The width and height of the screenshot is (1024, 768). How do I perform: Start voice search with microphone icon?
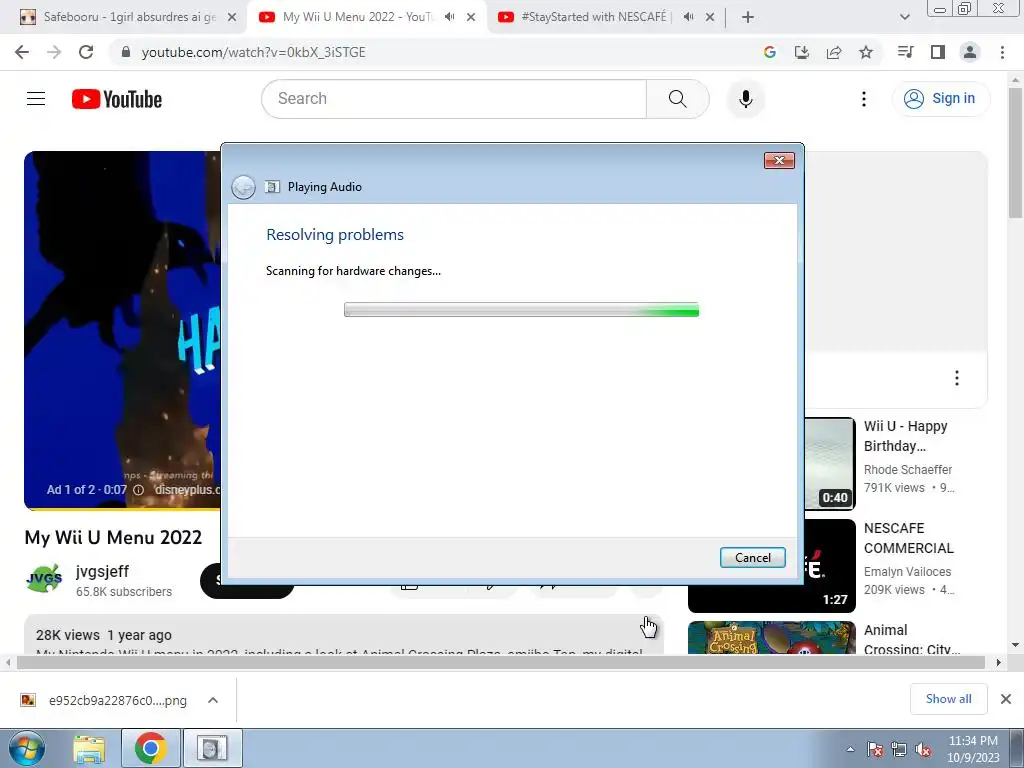745,99
